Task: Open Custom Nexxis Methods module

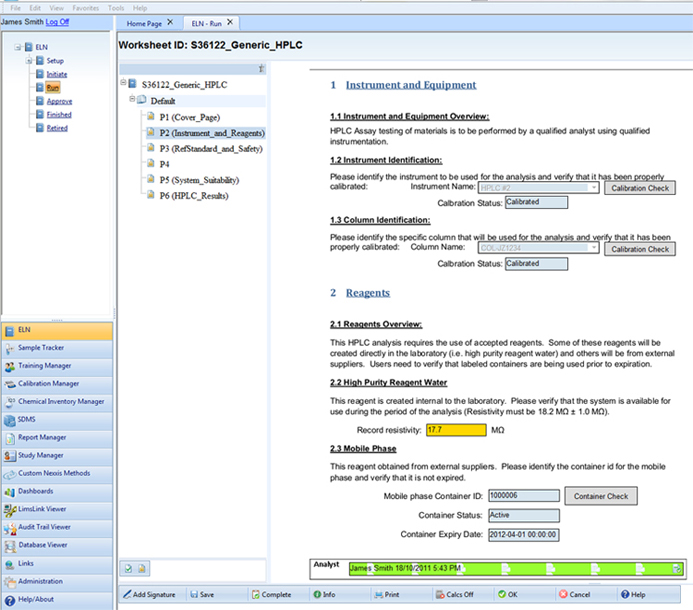Action: tap(57, 474)
